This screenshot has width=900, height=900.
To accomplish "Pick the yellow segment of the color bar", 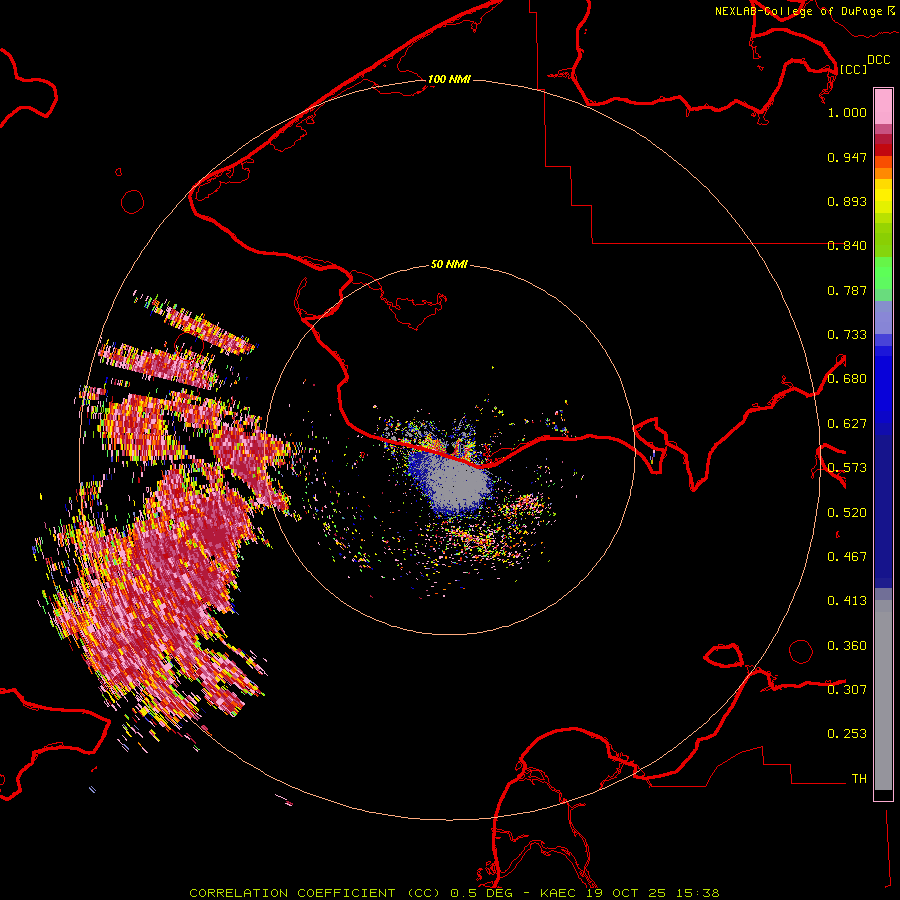I will click(x=883, y=196).
